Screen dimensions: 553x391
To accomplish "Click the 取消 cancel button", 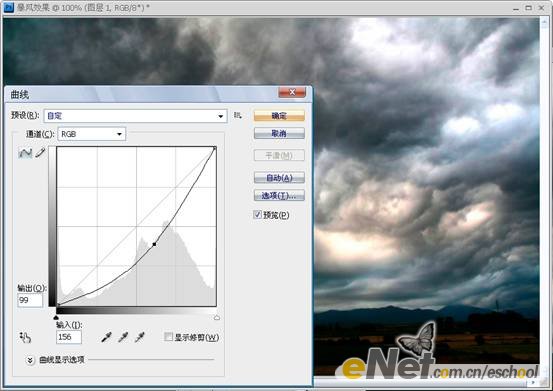I will [279, 133].
